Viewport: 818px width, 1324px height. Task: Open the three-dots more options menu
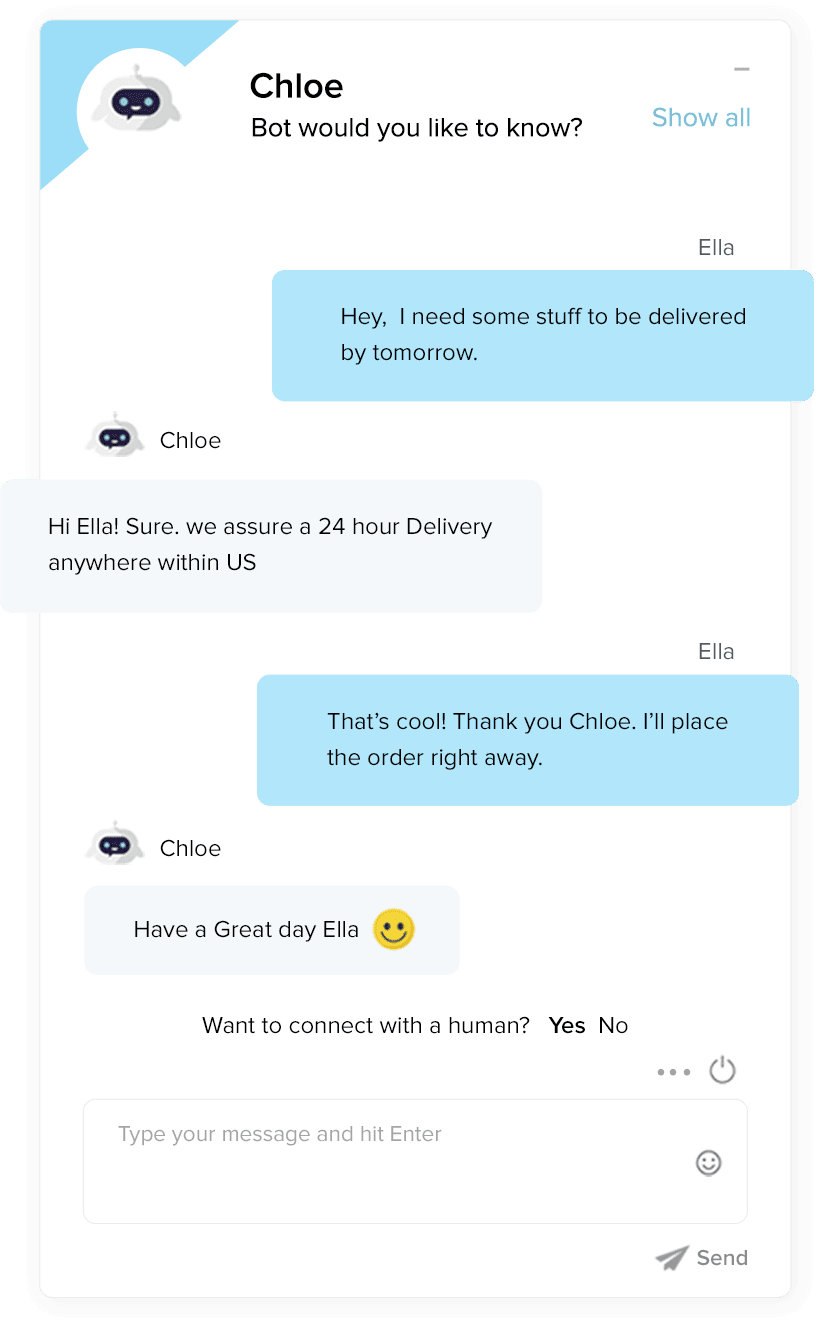(673, 1072)
